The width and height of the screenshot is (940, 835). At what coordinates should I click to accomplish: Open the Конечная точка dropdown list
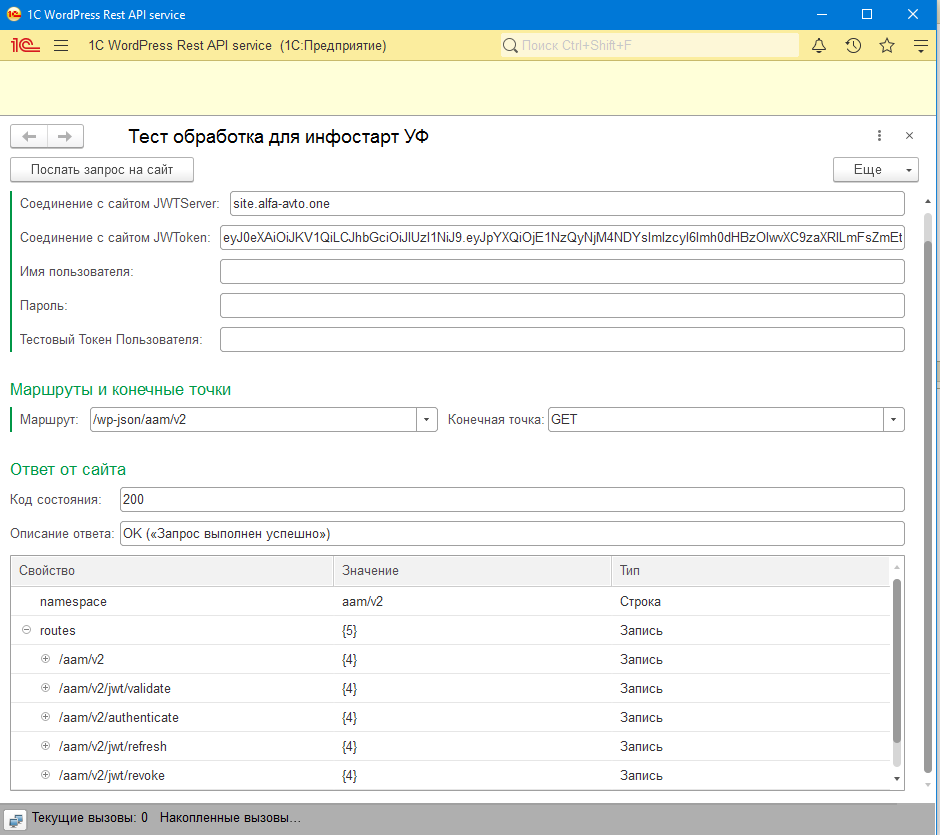coord(893,420)
